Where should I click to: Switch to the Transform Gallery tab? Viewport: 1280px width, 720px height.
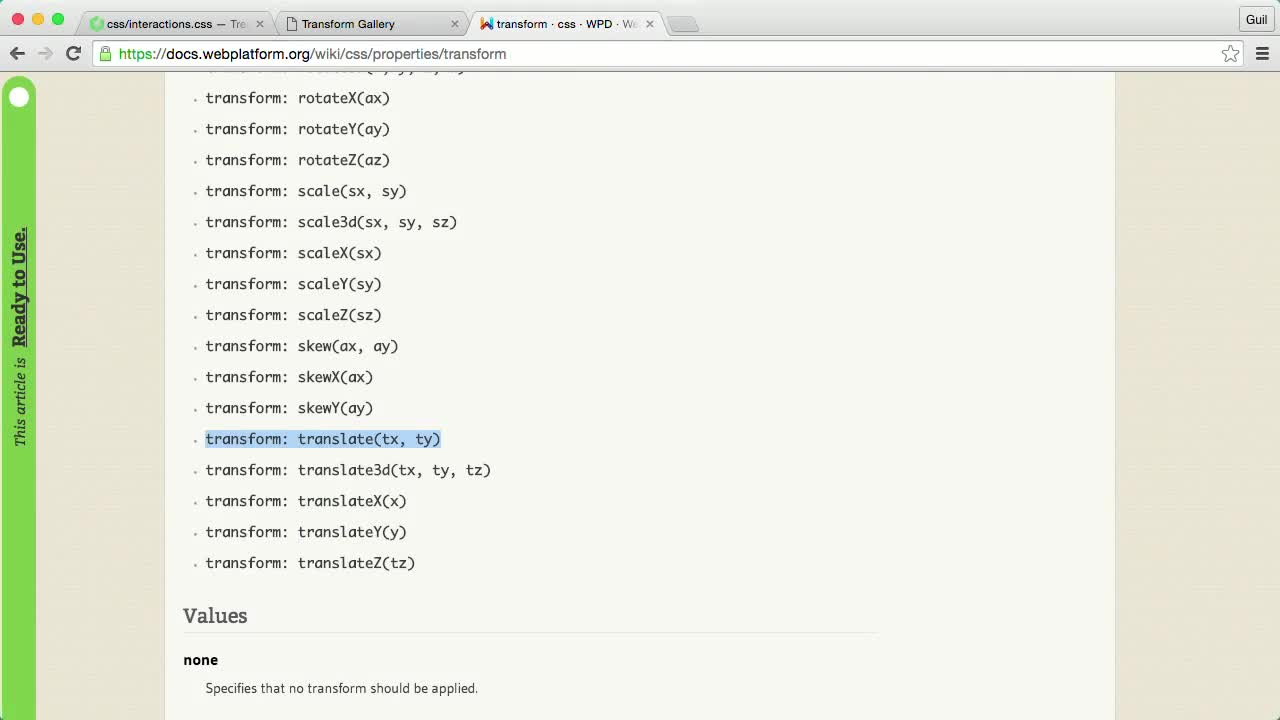coord(370,24)
